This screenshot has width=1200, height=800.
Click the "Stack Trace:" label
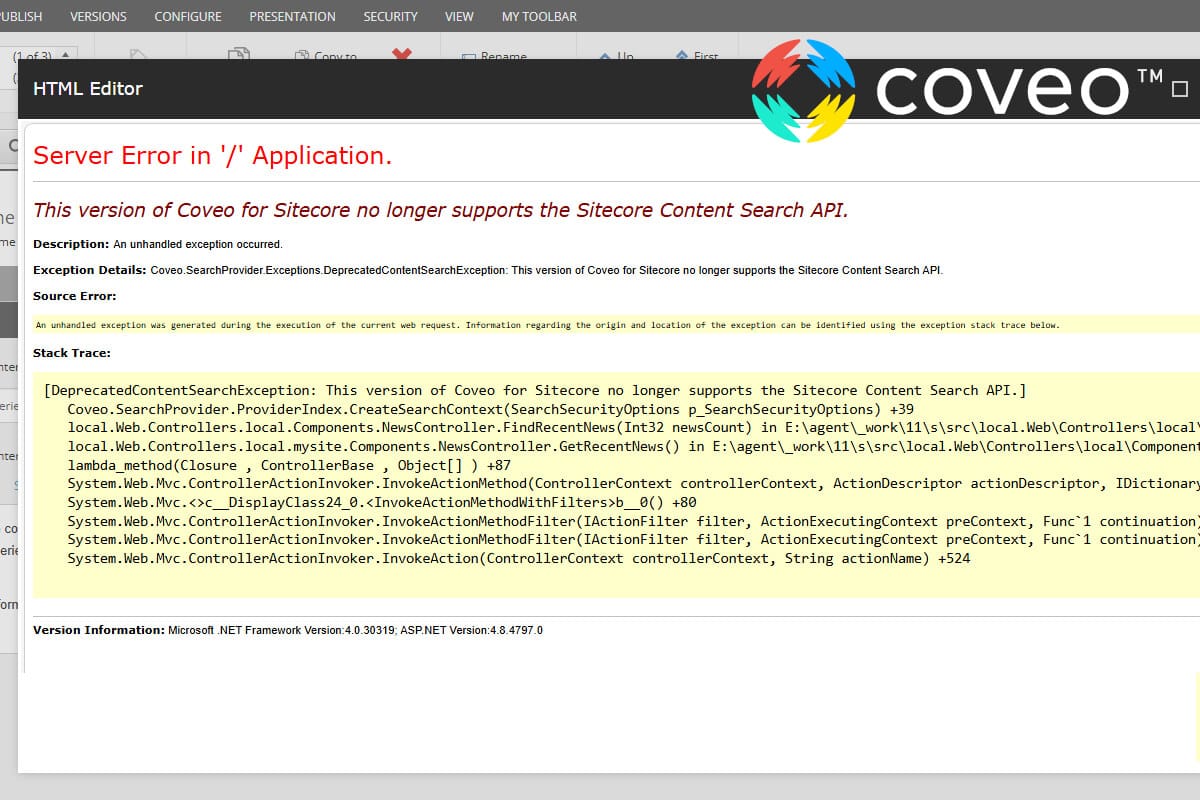point(72,353)
